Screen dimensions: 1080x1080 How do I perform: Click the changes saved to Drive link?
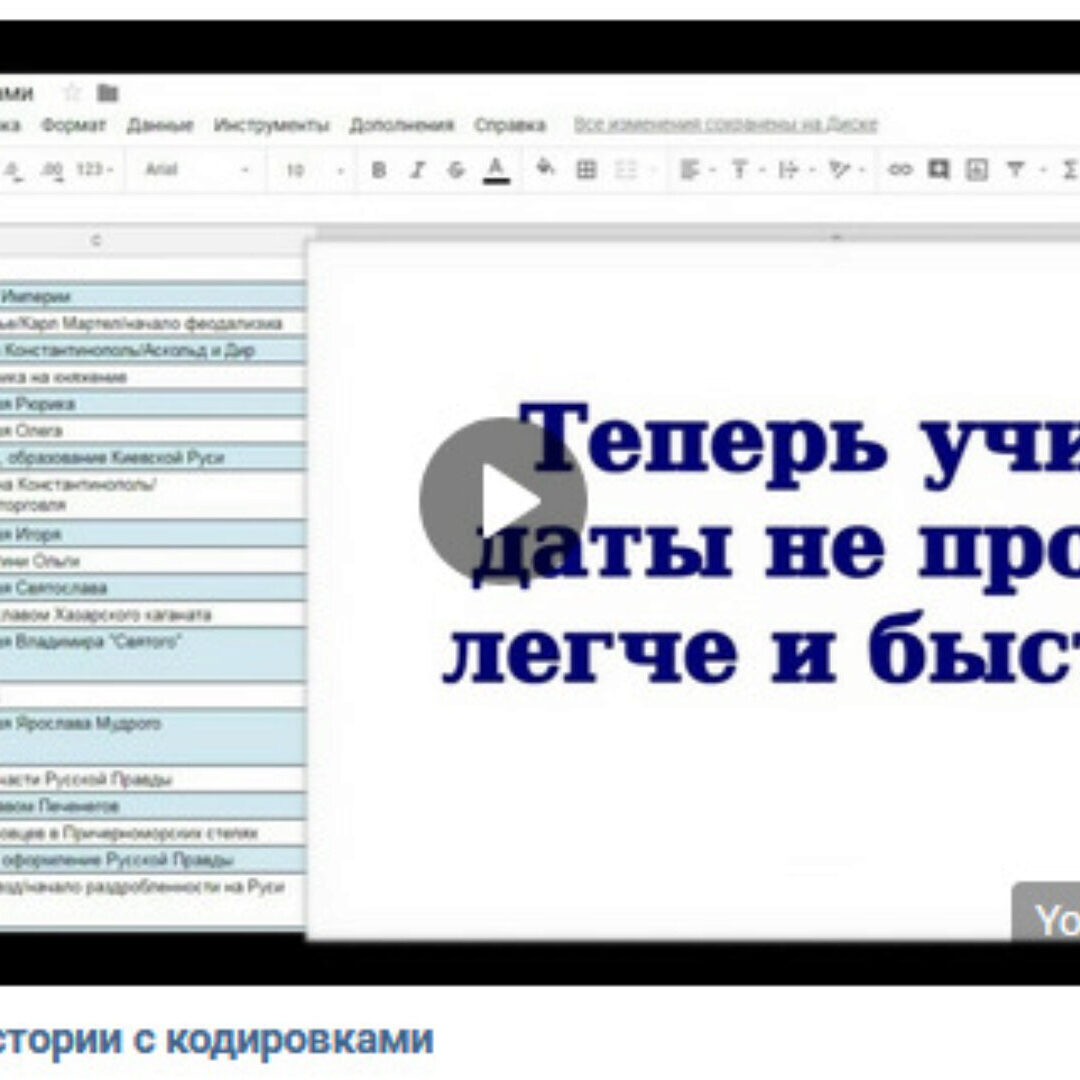pos(725,125)
